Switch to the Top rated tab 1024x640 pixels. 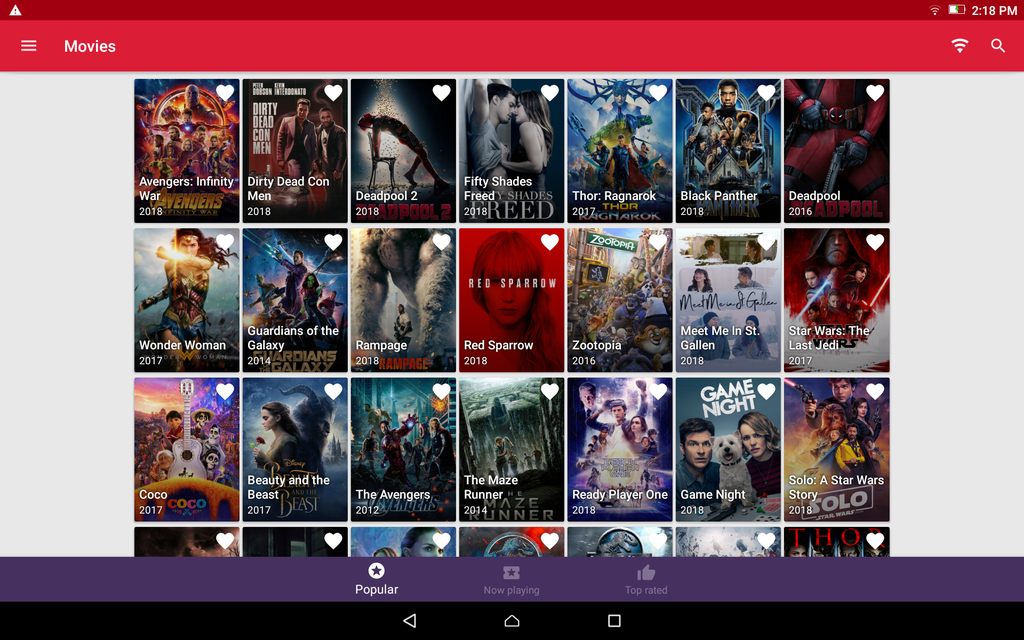click(x=646, y=579)
